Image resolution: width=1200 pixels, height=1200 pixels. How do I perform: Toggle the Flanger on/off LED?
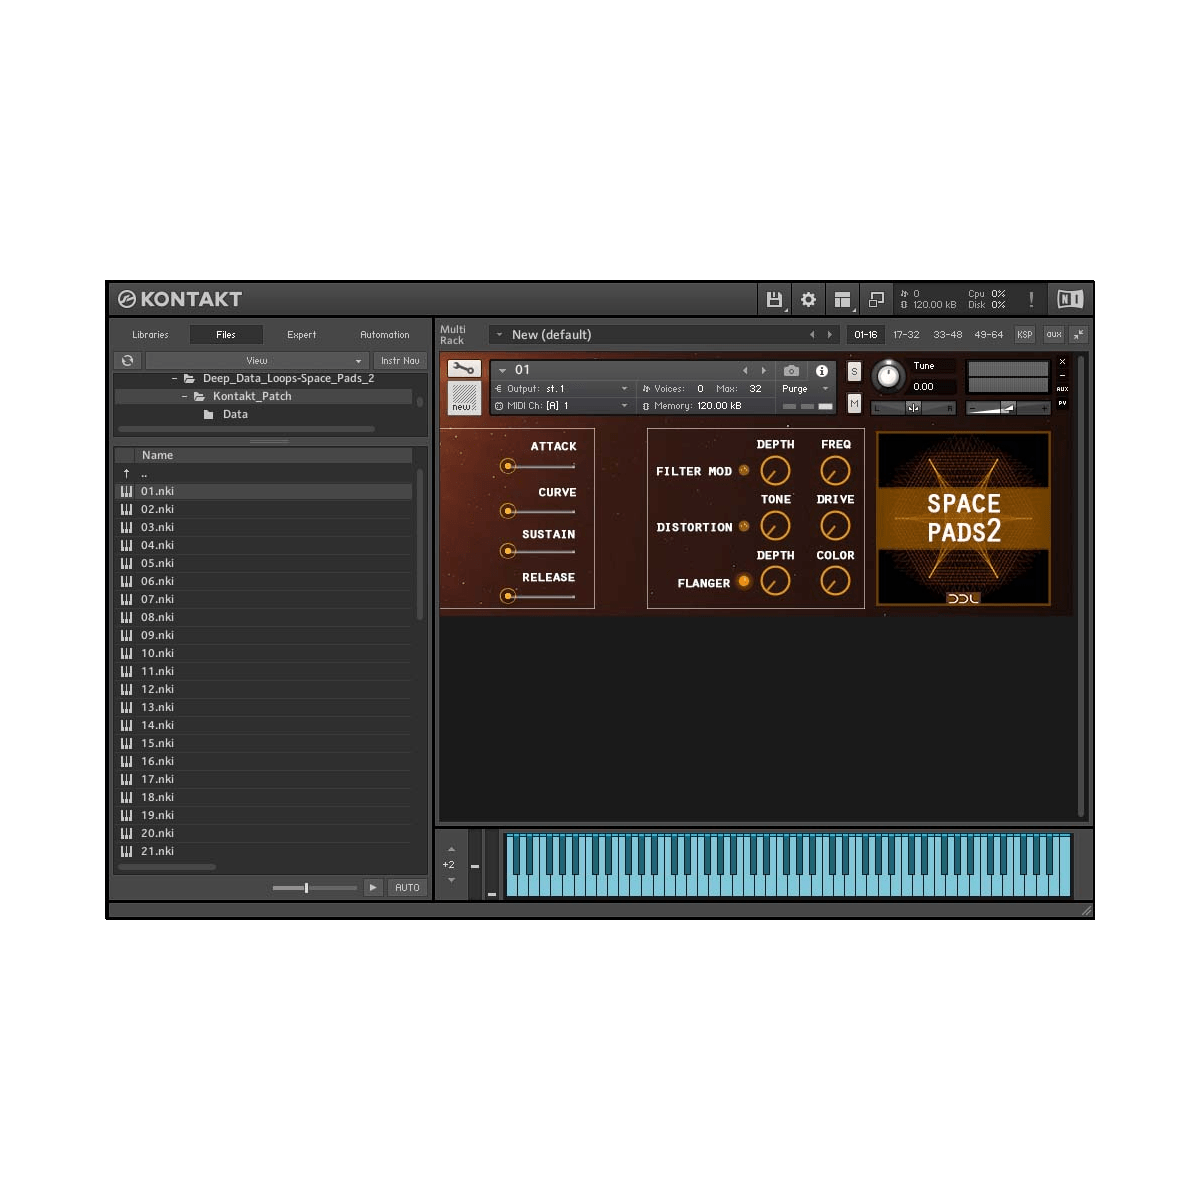[744, 581]
